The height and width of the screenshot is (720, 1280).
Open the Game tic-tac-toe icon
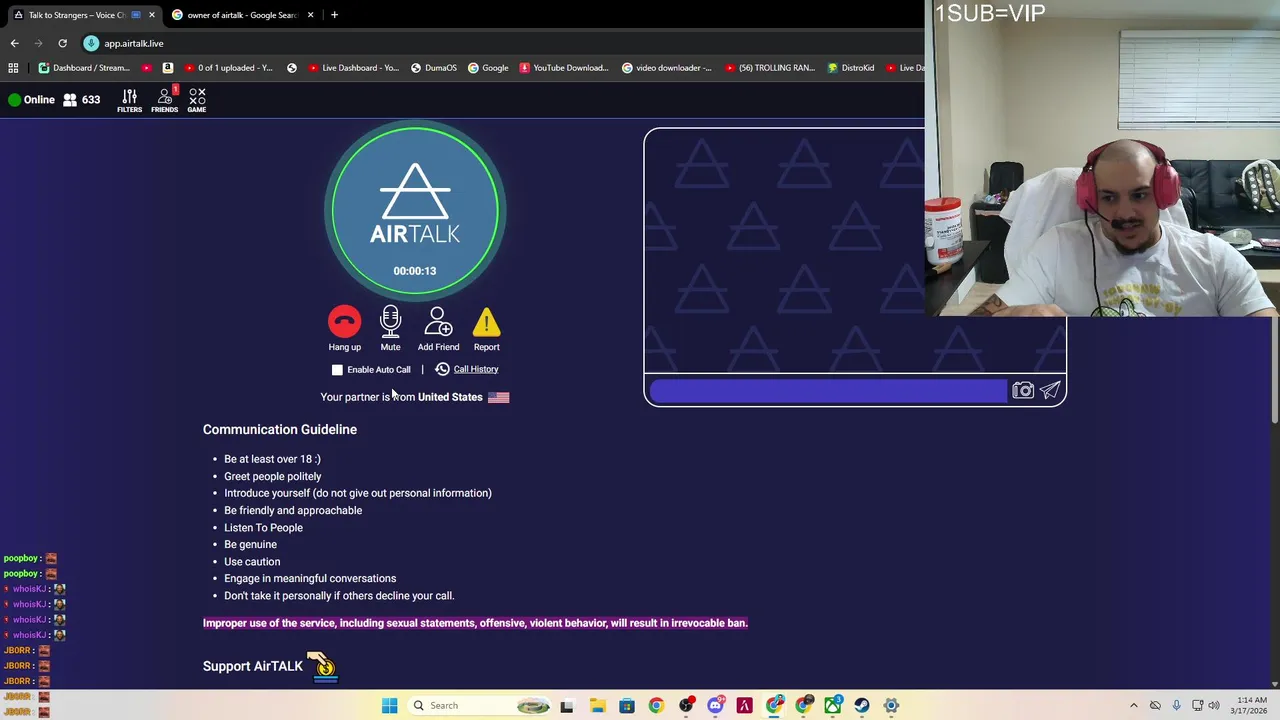tap(197, 100)
